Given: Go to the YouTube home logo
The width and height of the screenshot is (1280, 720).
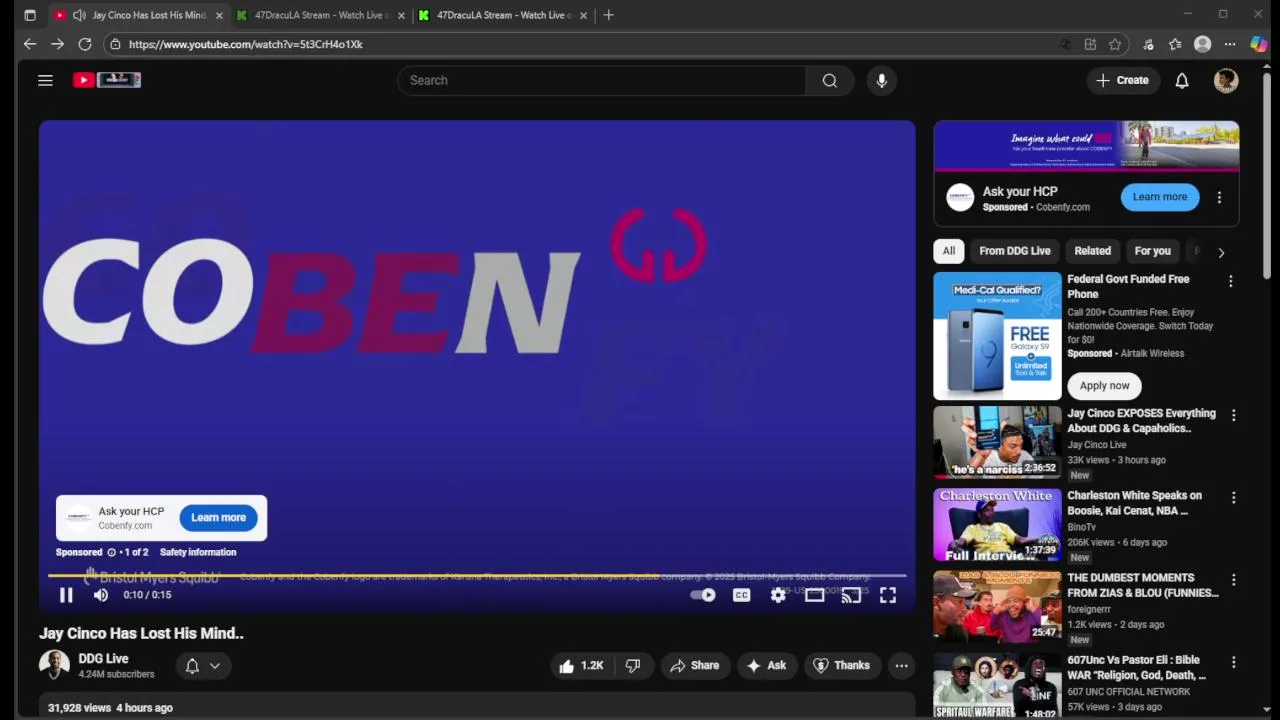Looking at the screenshot, I should click(x=107, y=80).
